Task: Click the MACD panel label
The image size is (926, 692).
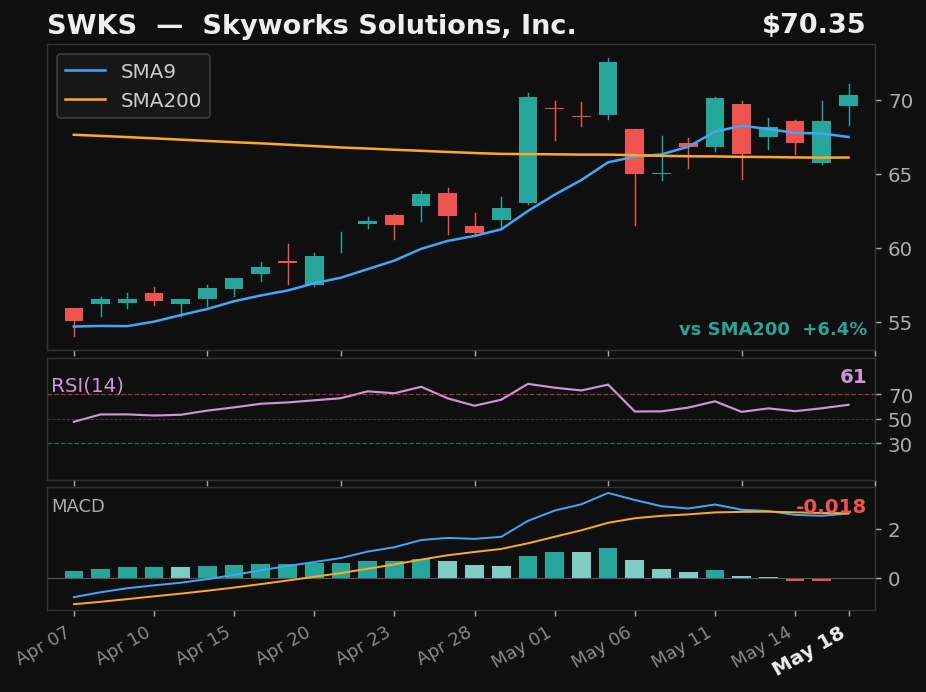Action: point(78,506)
